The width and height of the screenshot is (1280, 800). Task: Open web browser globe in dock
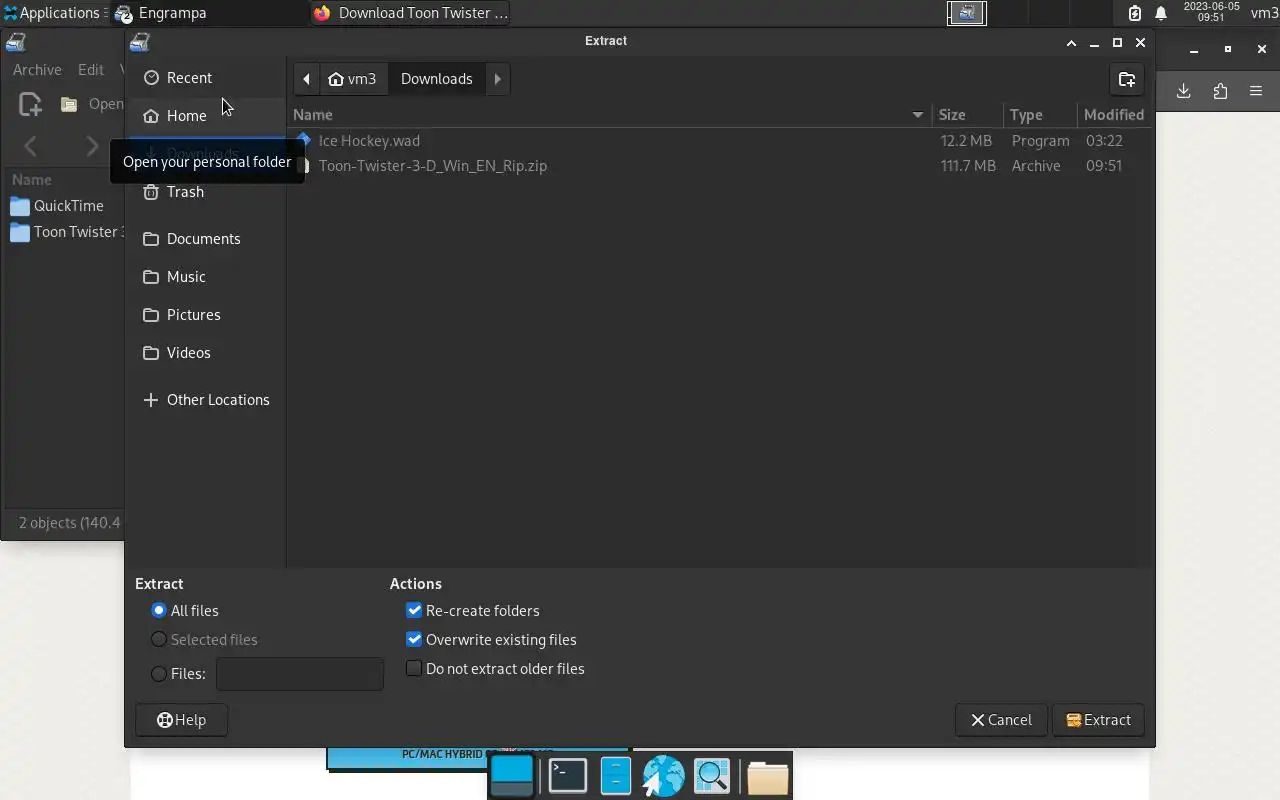click(663, 776)
